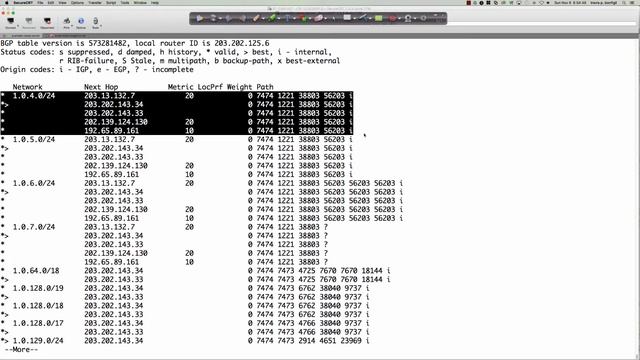Expand the Connect button dropdown arrow
Screen dimensions: 640x360
(x=18, y=25)
